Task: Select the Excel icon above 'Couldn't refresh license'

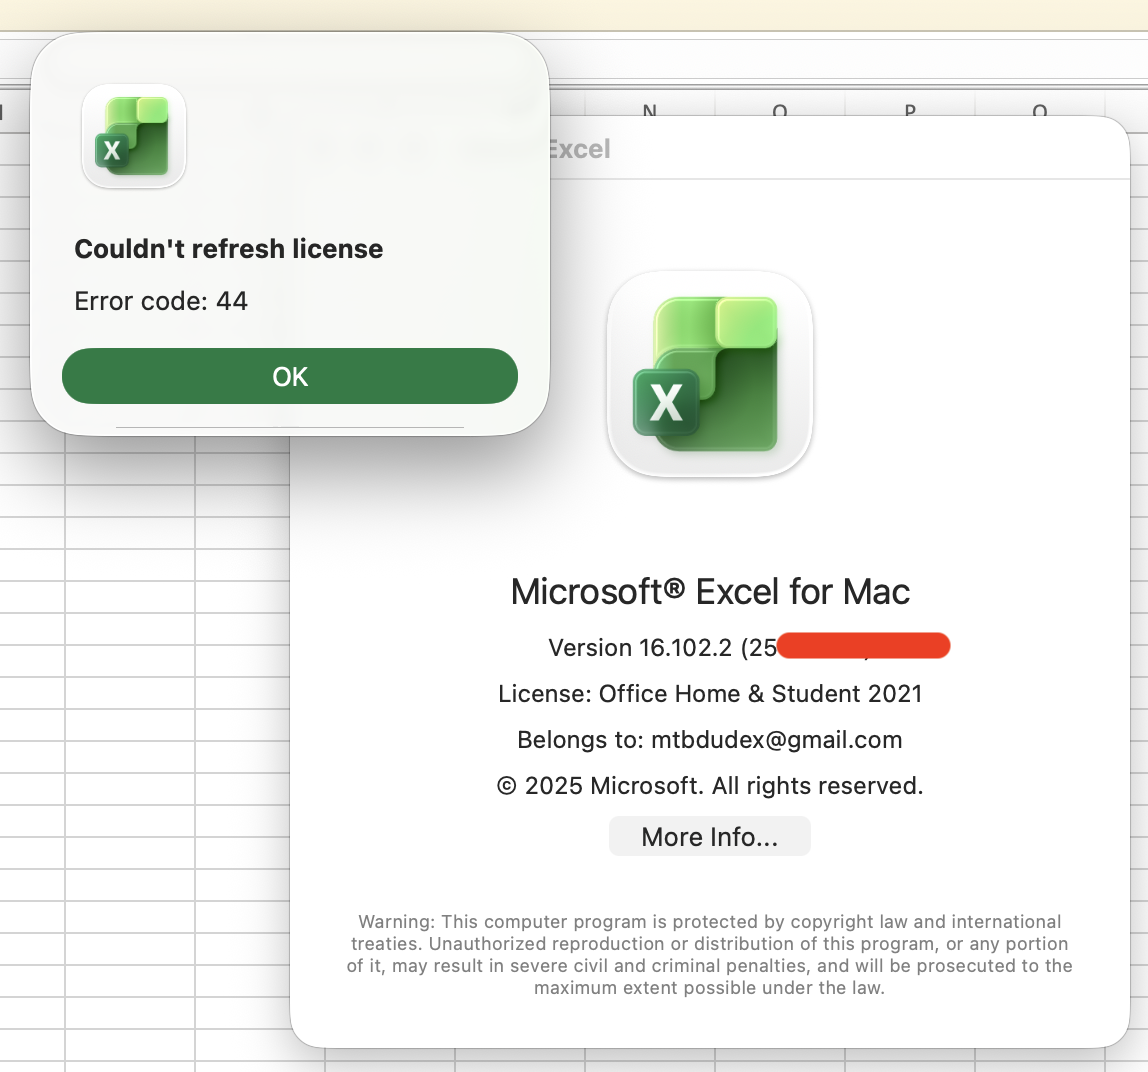Action: [133, 135]
